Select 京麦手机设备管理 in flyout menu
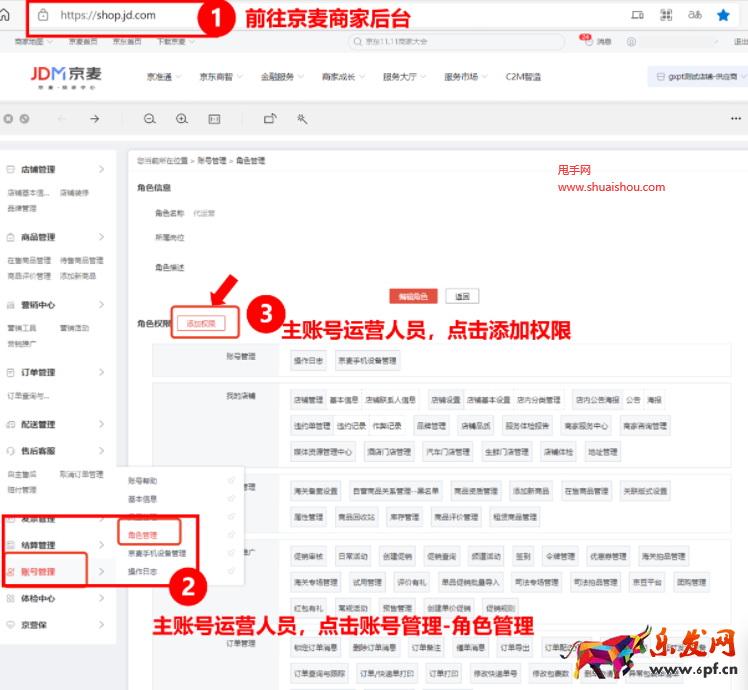Image resolution: width=748 pixels, height=690 pixels. pyautogui.click(x=157, y=554)
